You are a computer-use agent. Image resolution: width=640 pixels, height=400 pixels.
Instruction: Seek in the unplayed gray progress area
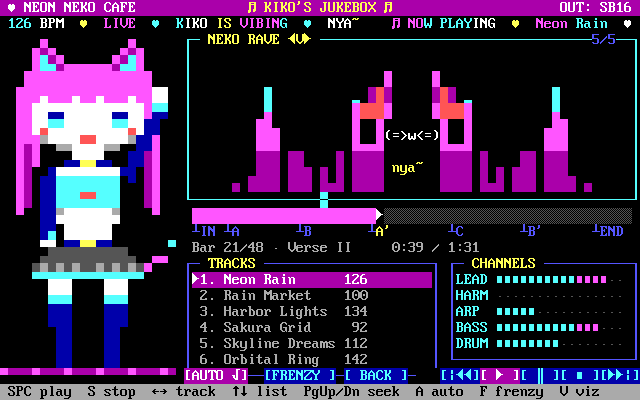508,215
